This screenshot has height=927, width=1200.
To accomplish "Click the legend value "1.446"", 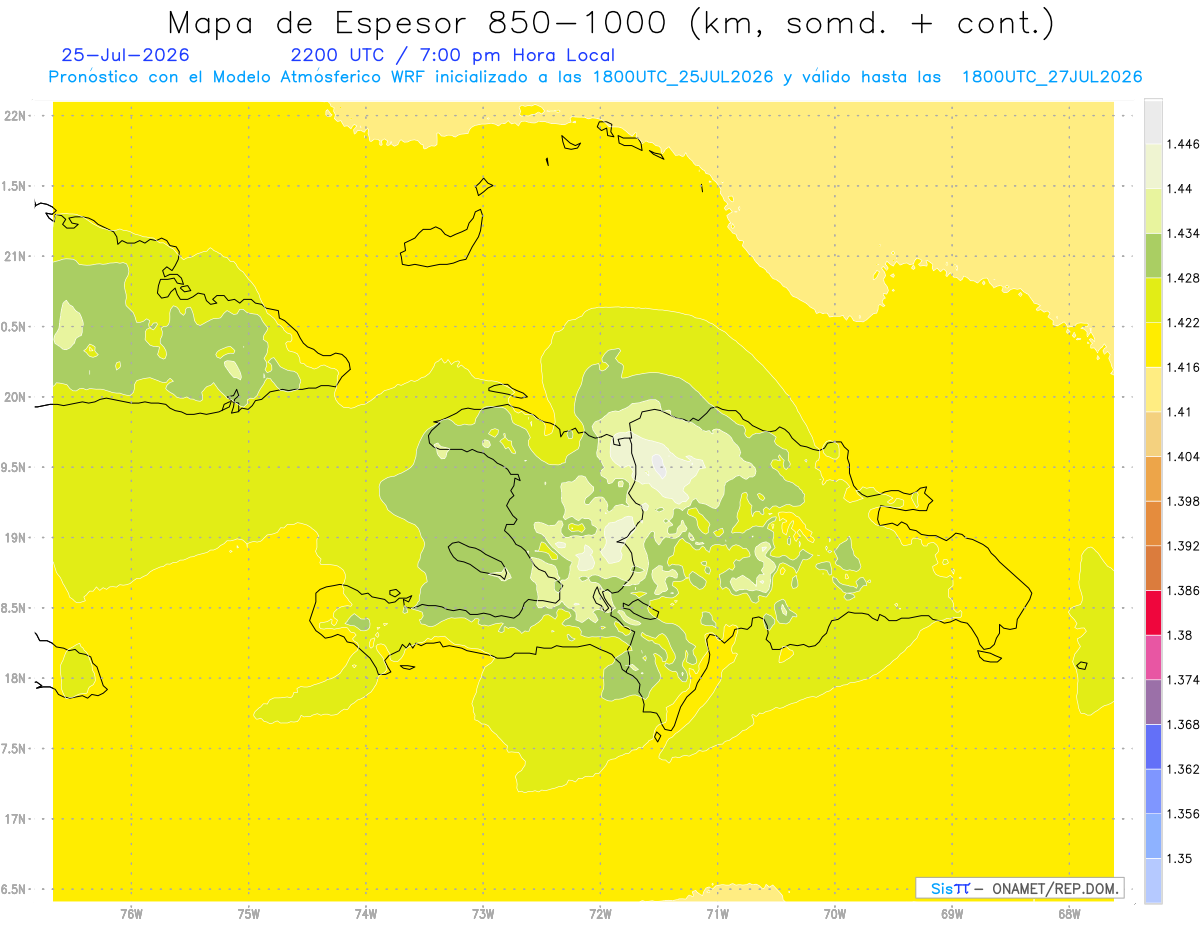I will click(x=1183, y=144).
